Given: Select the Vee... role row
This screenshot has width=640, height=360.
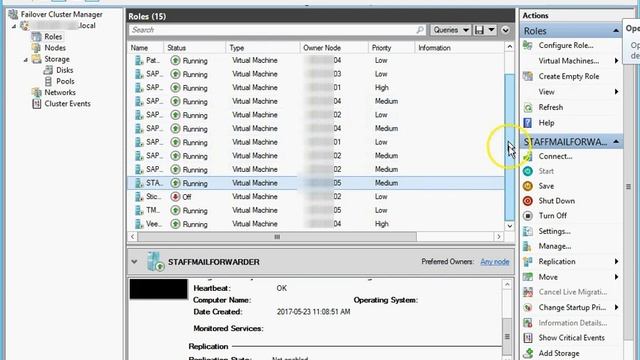Looking at the screenshot, I should [316, 224].
